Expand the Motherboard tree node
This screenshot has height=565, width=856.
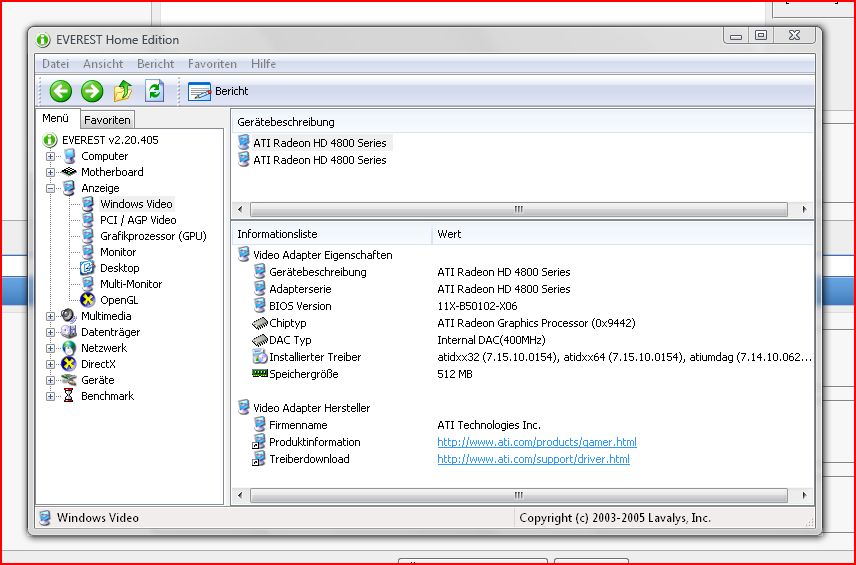coord(50,173)
